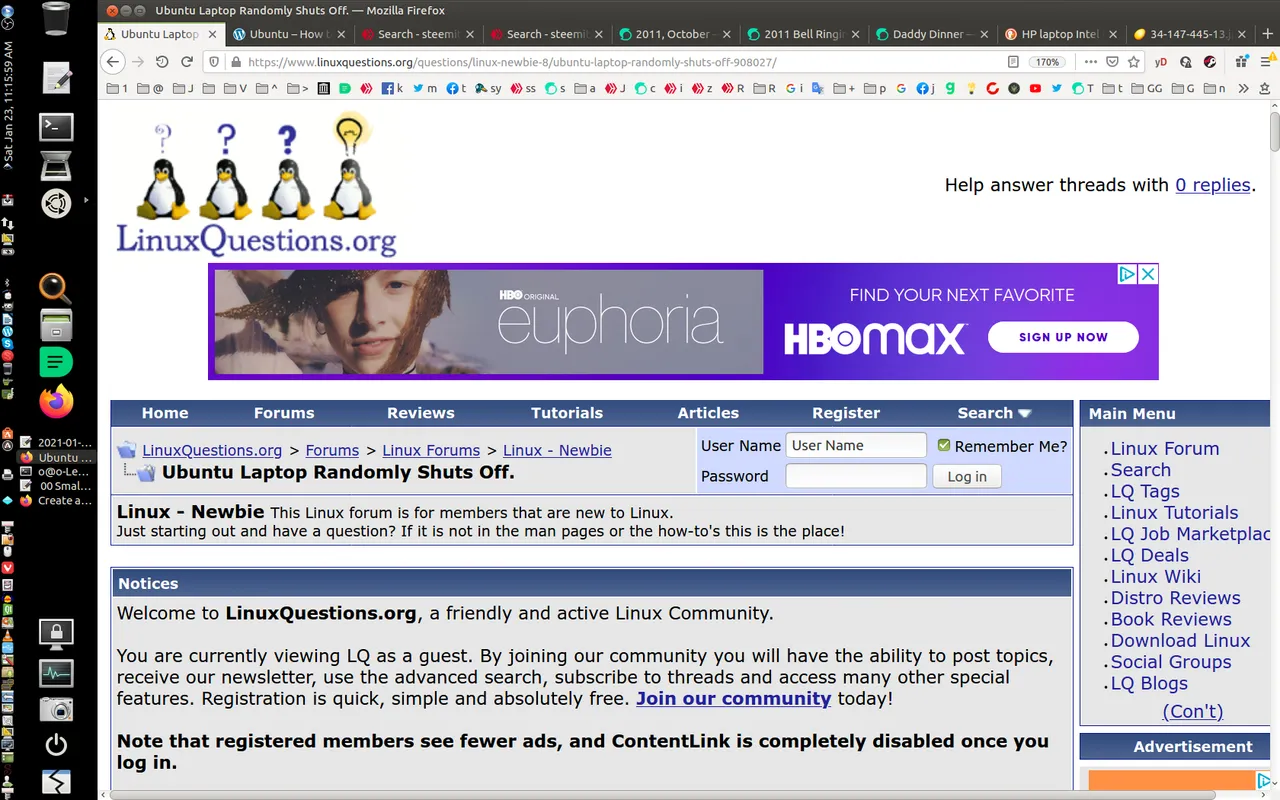Click the HBO Max SIGN UP NOW button

pos(1063,337)
